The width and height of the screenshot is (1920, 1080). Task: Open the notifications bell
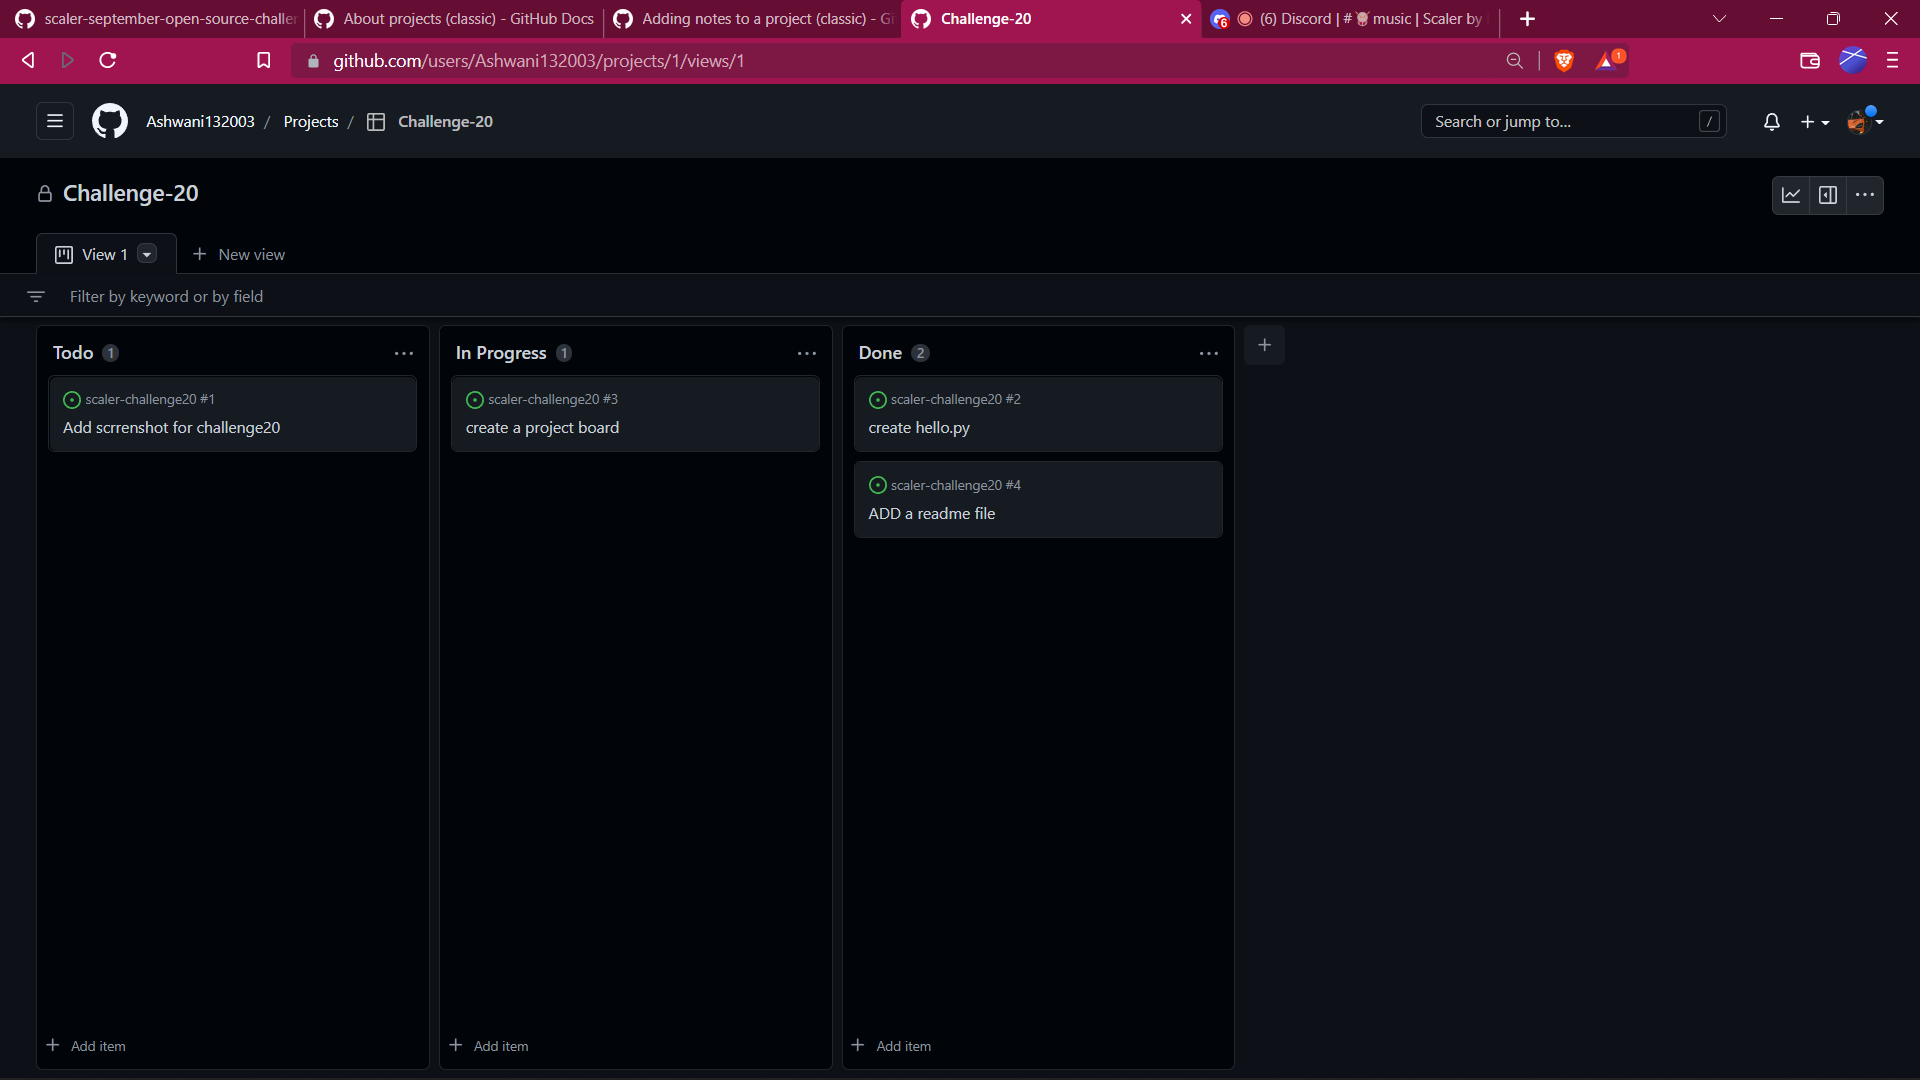(1771, 122)
